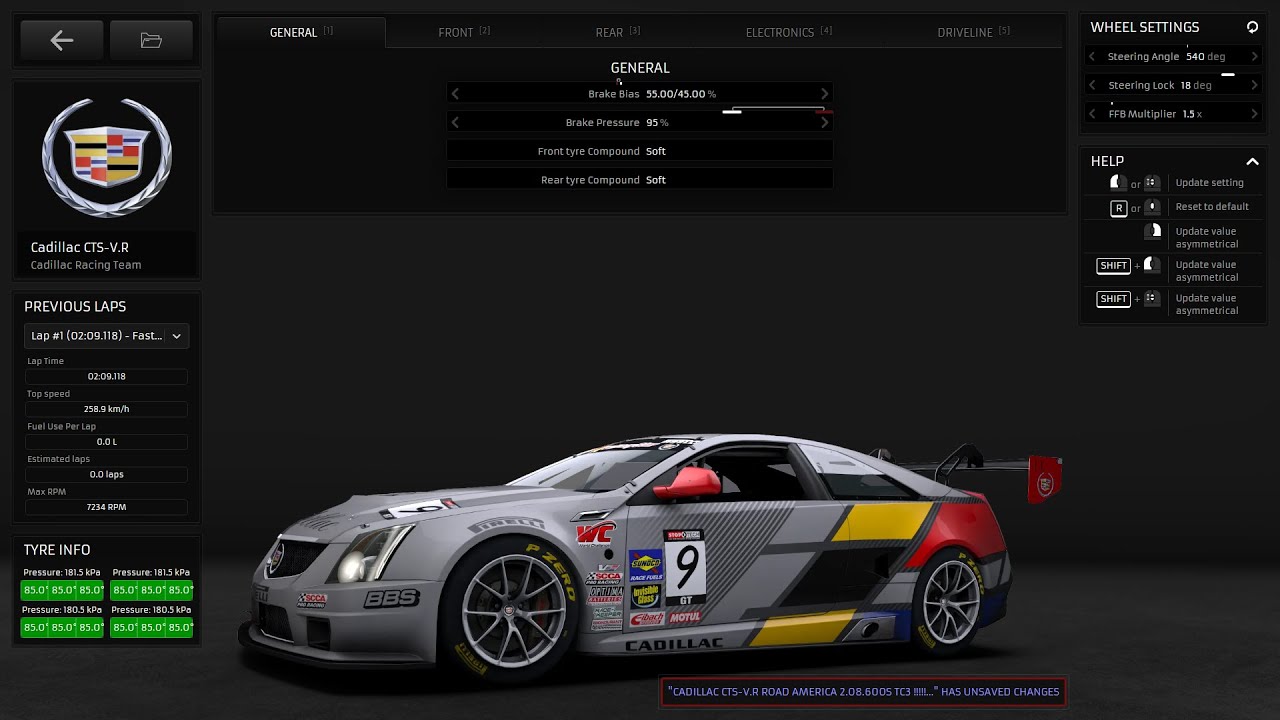Click the Top speed 258.9 km/h field
Viewport: 1280px width, 720px height.
pos(107,409)
